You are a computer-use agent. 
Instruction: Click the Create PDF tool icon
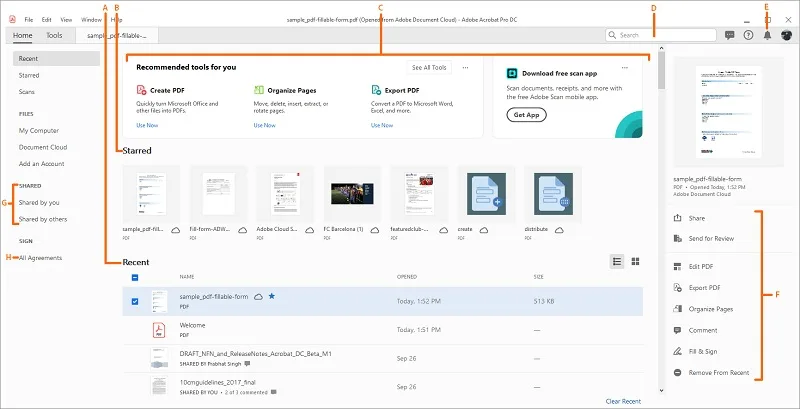(x=141, y=90)
